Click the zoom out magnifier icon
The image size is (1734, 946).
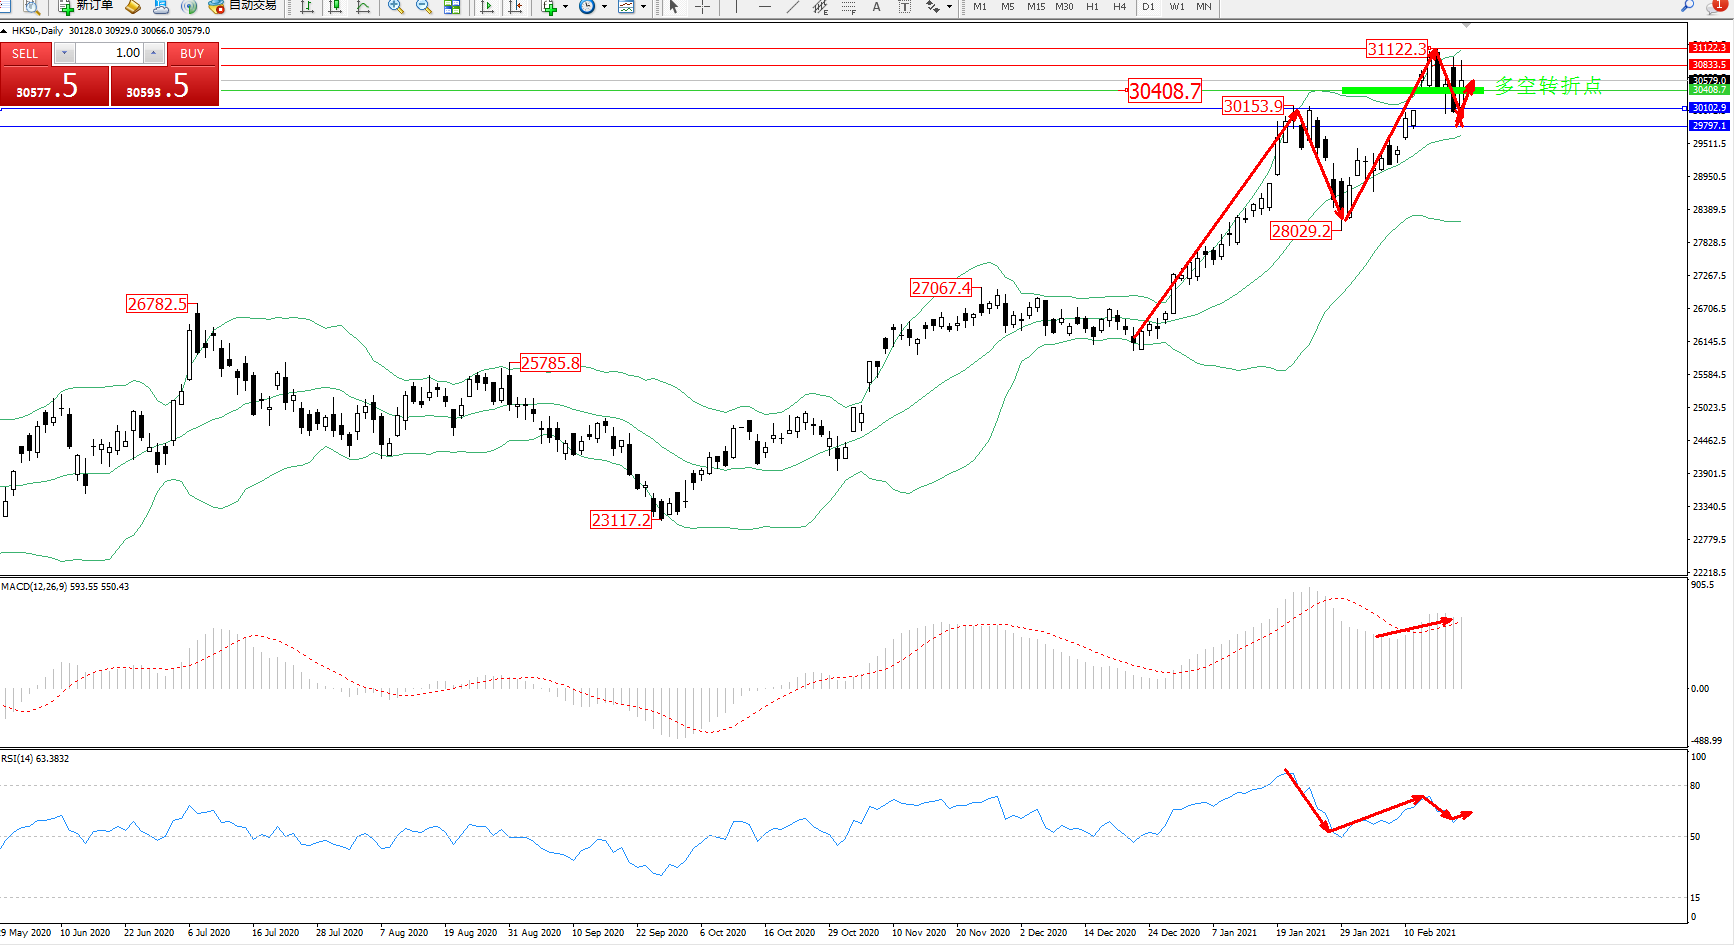coord(424,7)
